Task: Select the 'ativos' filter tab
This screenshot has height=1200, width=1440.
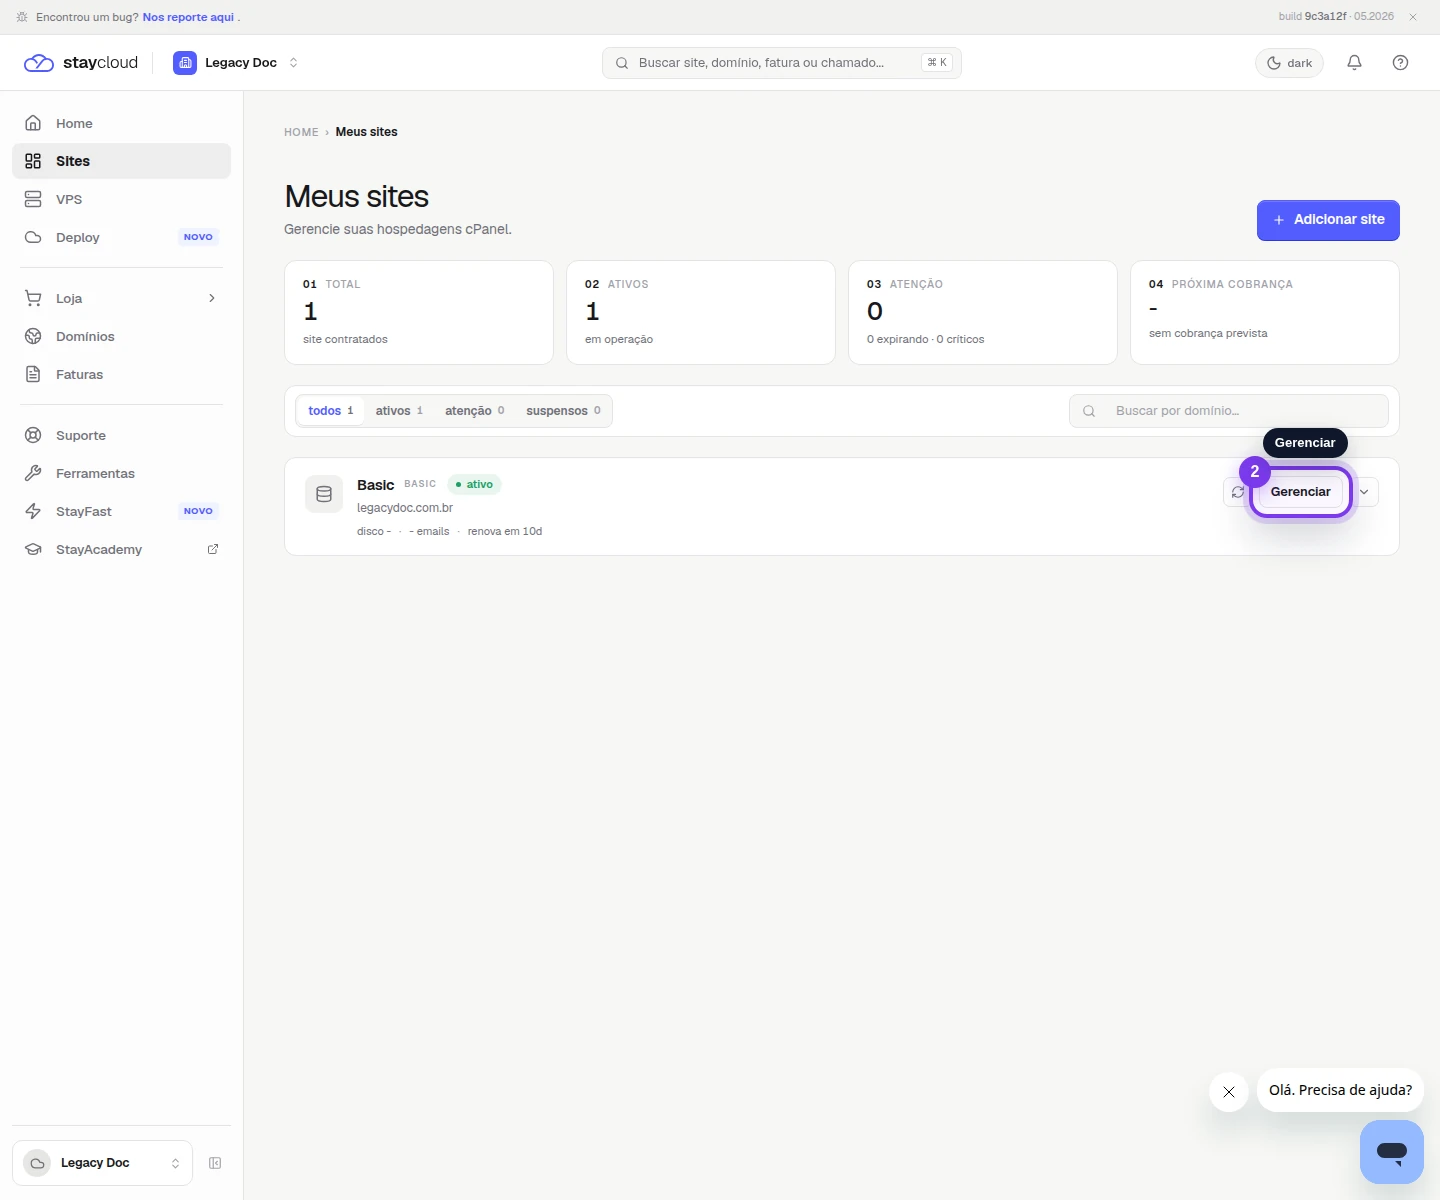Action: pos(399,411)
